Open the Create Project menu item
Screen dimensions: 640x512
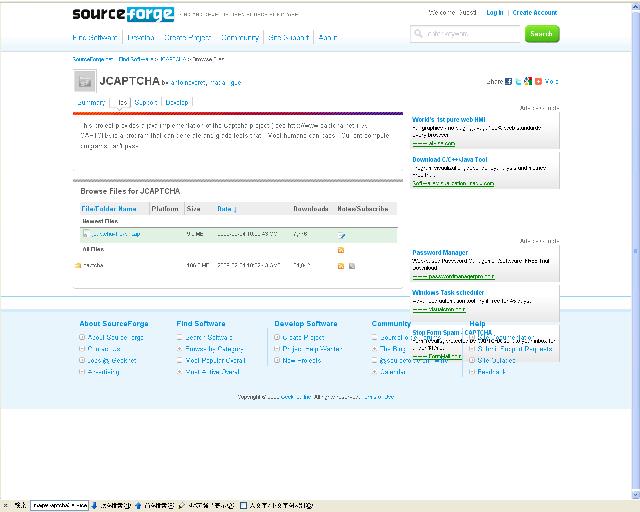tap(187, 38)
